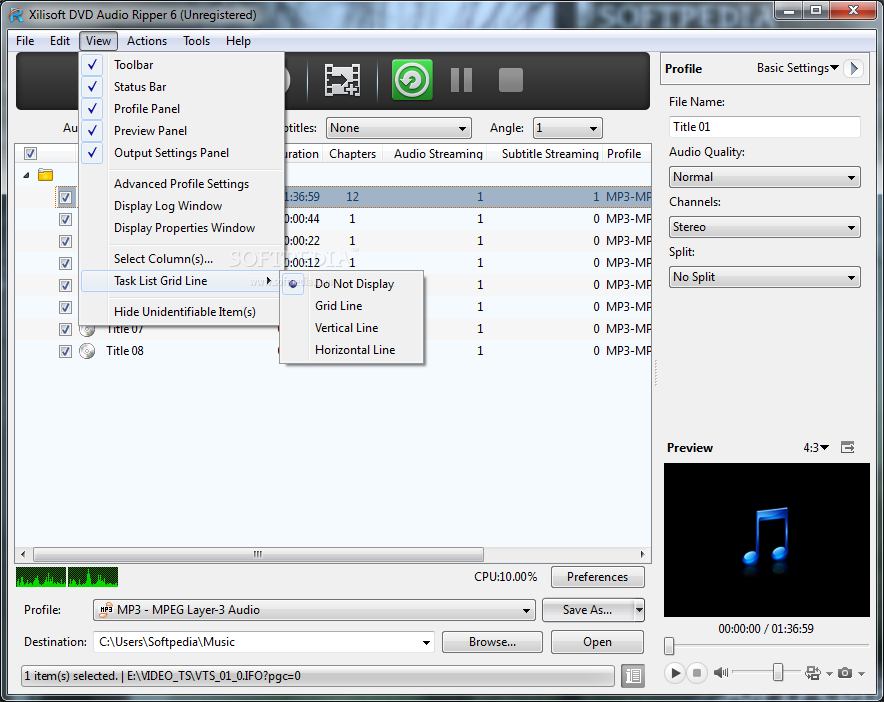
Task: Click the Preferences button
Action: tap(598, 577)
